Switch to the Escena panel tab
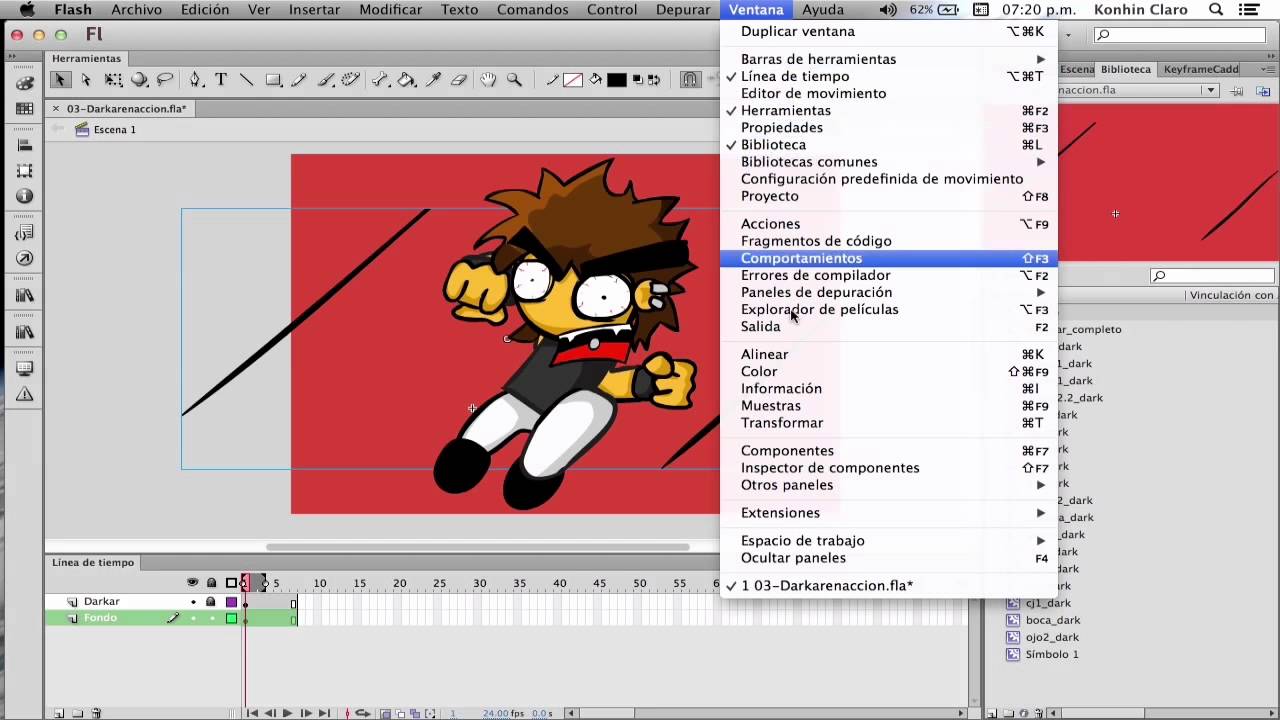Image resolution: width=1280 pixels, height=720 pixels. point(1077,69)
